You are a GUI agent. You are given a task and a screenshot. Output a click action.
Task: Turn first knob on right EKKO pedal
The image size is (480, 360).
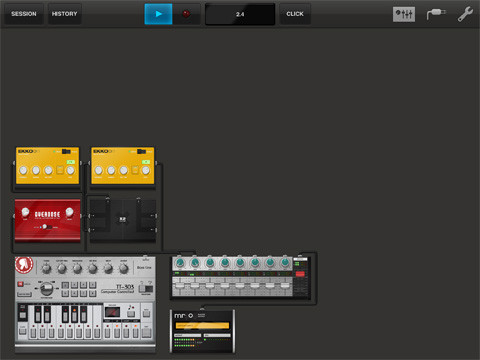(98, 171)
